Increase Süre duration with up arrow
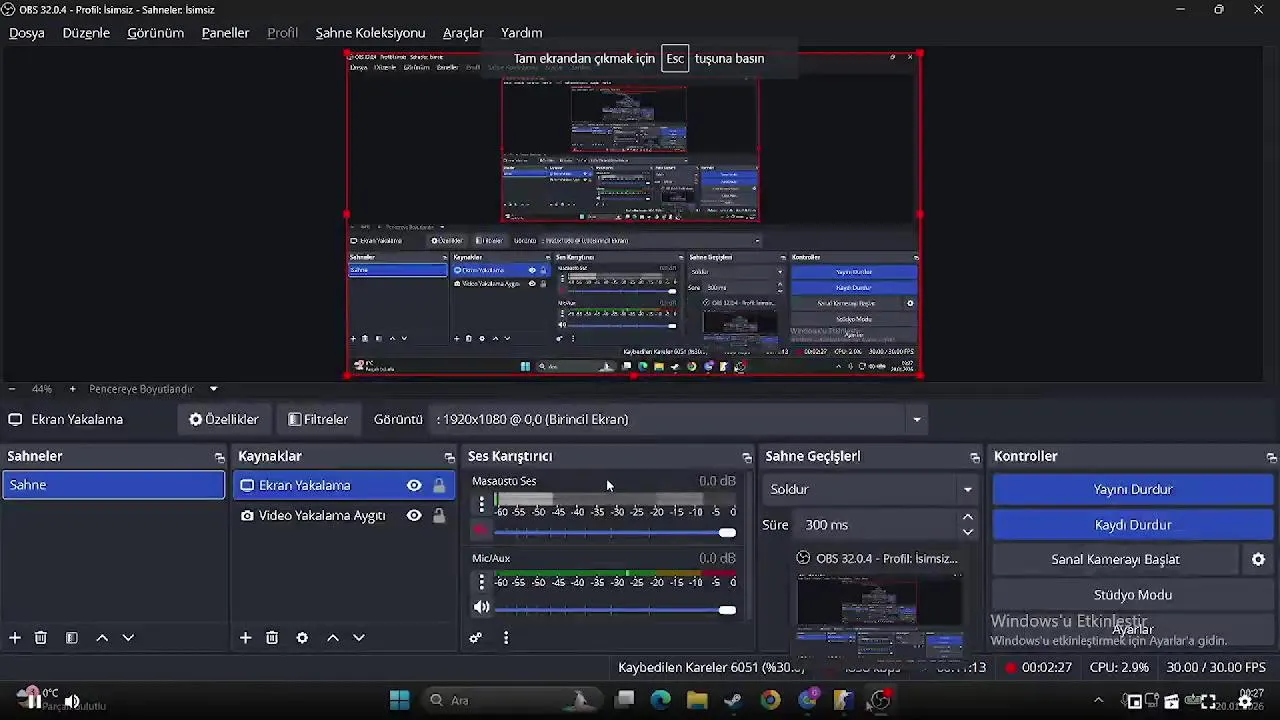Screen dimensions: 1280x720 (x=967, y=518)
